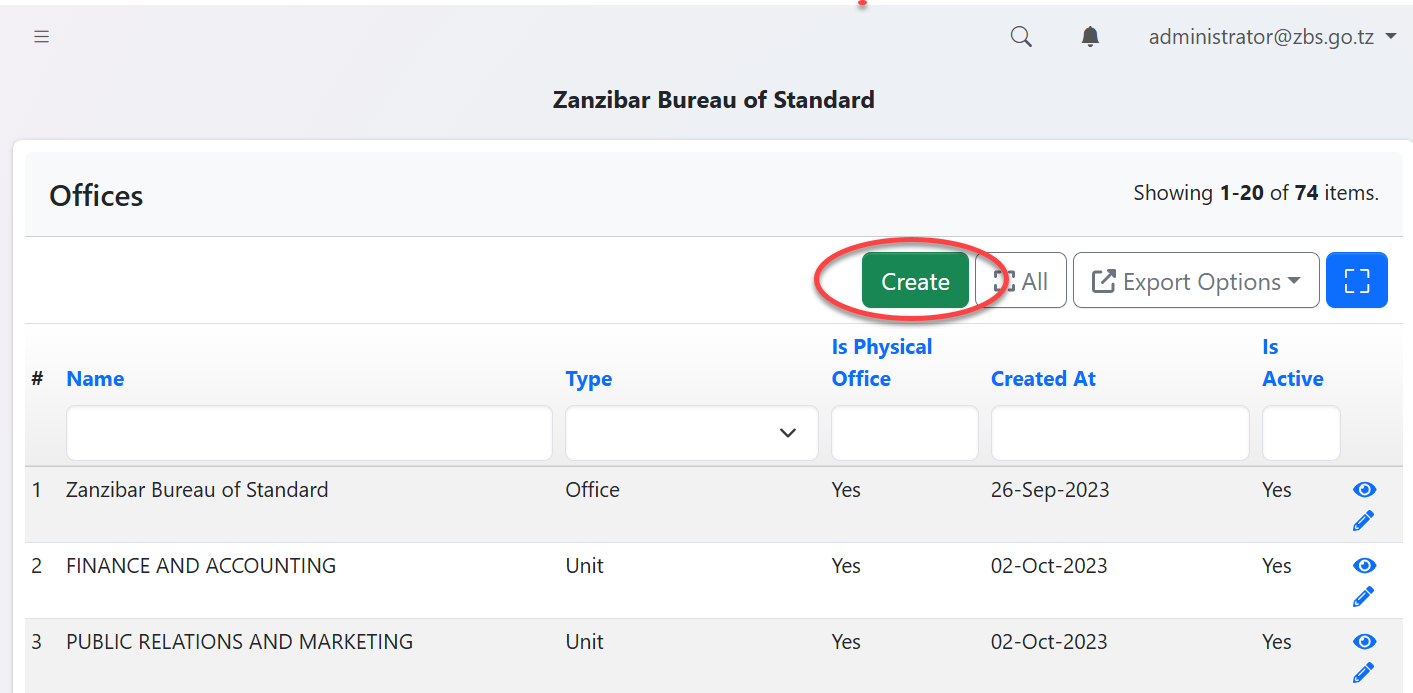
Task: View Zanzibar Bureau of Standard record
Action: tap(1364, 489)
